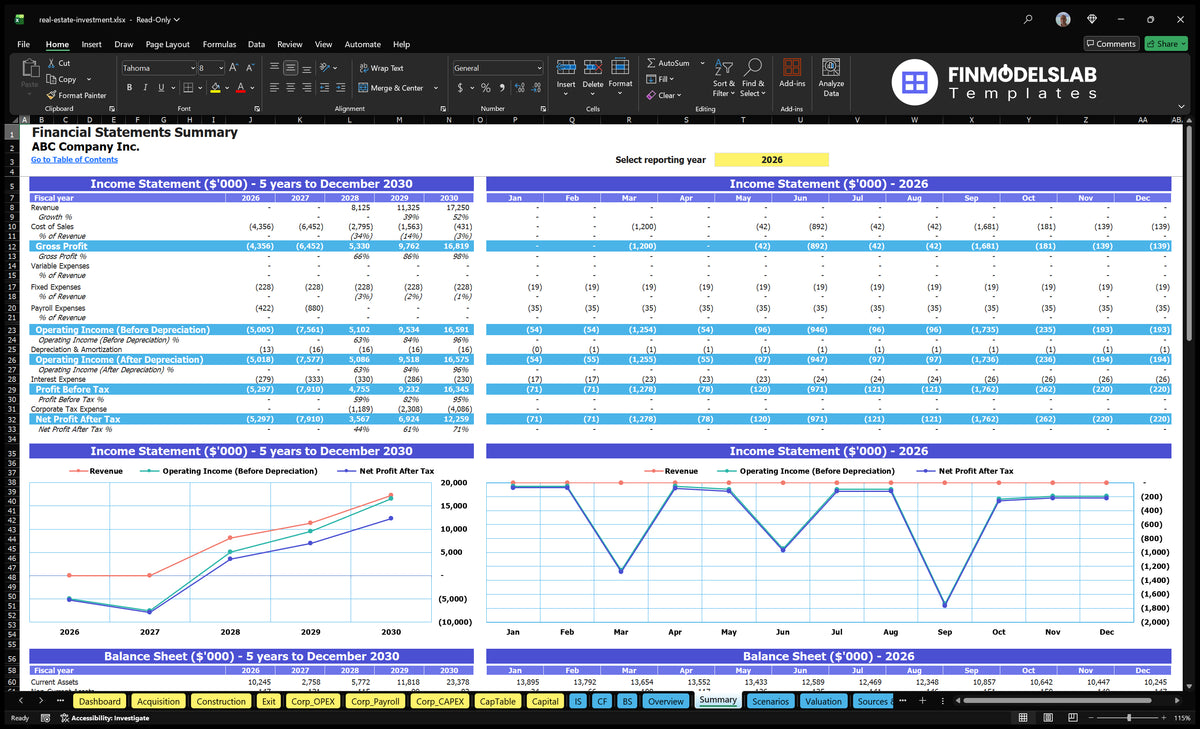The height and width of the screenshot is (729, 1200).
Task: Apply the Percent Style format
Action: (x=486, y=88)
